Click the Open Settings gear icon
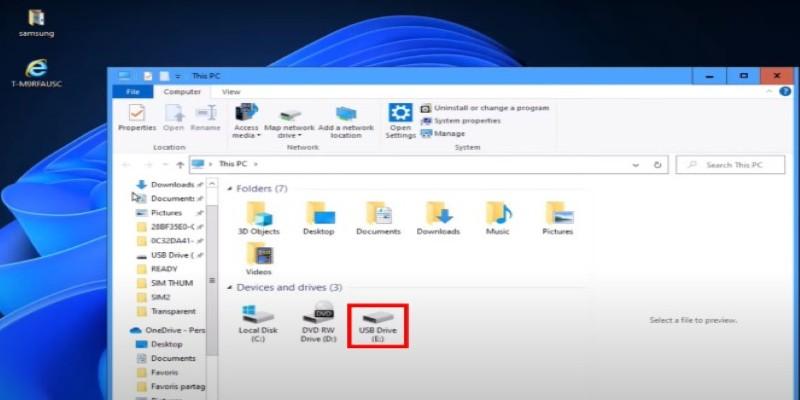 point(400,113)
